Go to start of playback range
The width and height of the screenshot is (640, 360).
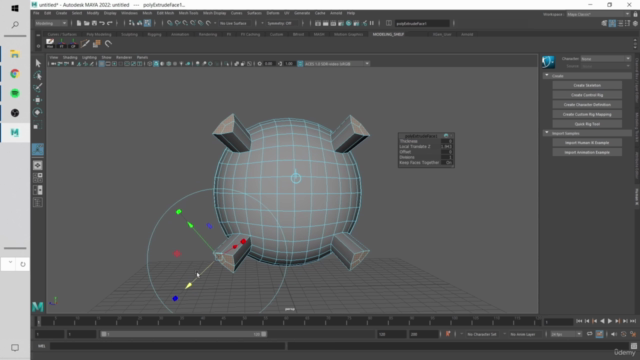tap(579, 321)
